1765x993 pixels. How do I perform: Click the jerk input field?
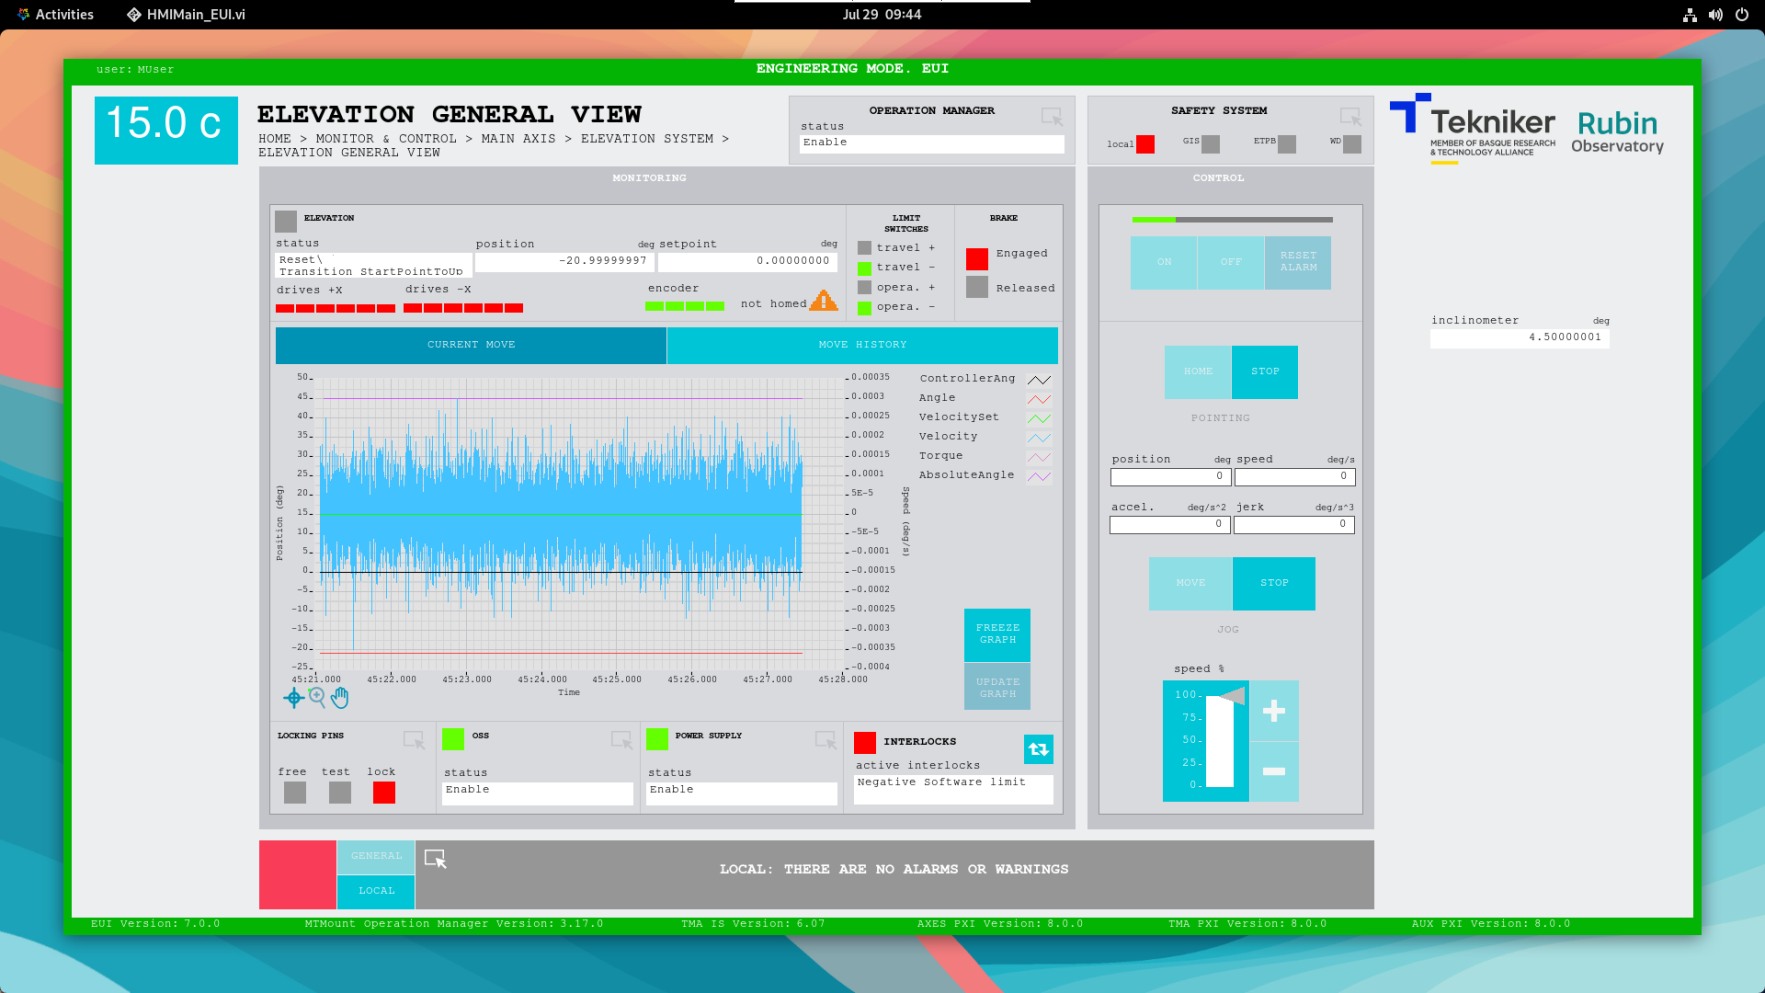pos(1294,525)
